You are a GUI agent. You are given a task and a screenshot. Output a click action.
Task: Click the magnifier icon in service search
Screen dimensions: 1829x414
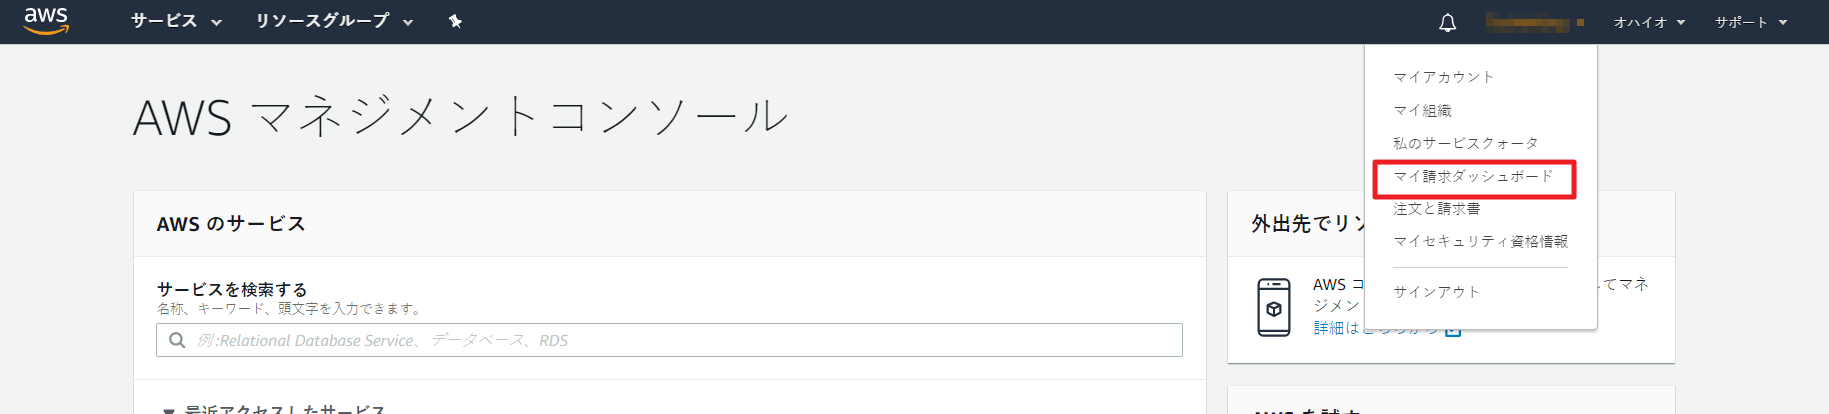pos(177,340)
